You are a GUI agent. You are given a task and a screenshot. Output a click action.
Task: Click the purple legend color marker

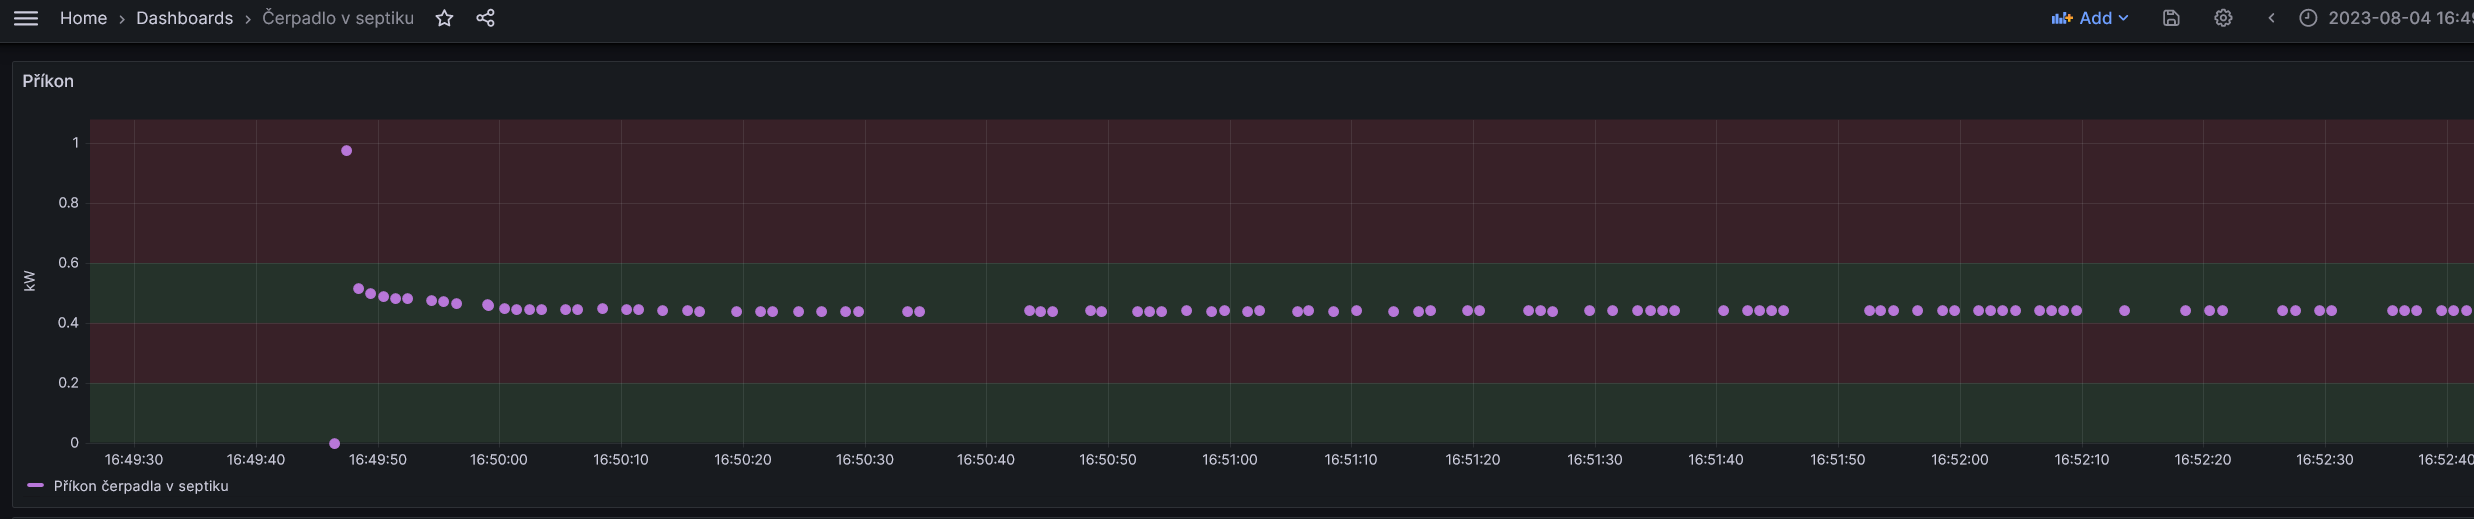35,485
